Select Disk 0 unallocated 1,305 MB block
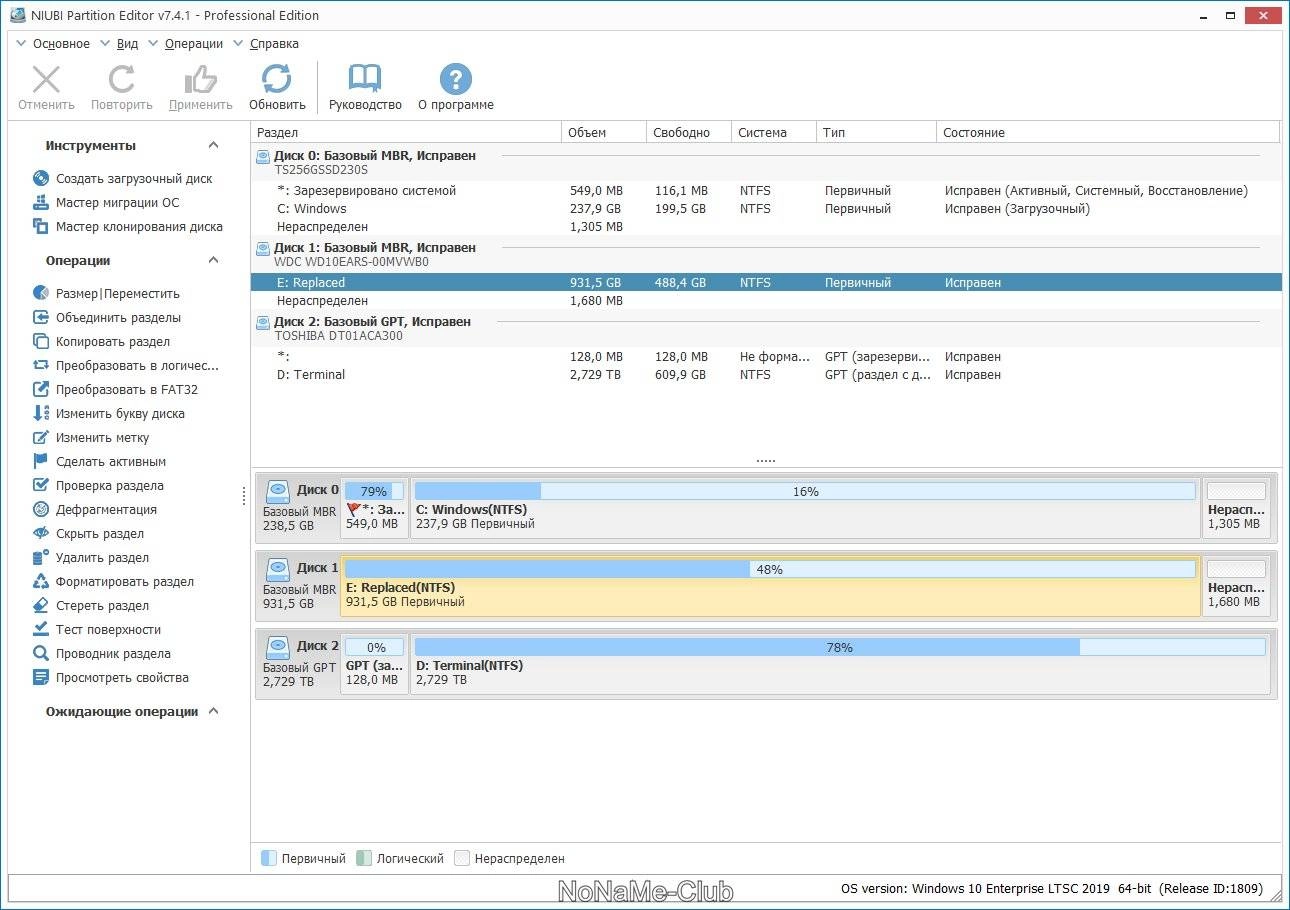 point(1236,508)
